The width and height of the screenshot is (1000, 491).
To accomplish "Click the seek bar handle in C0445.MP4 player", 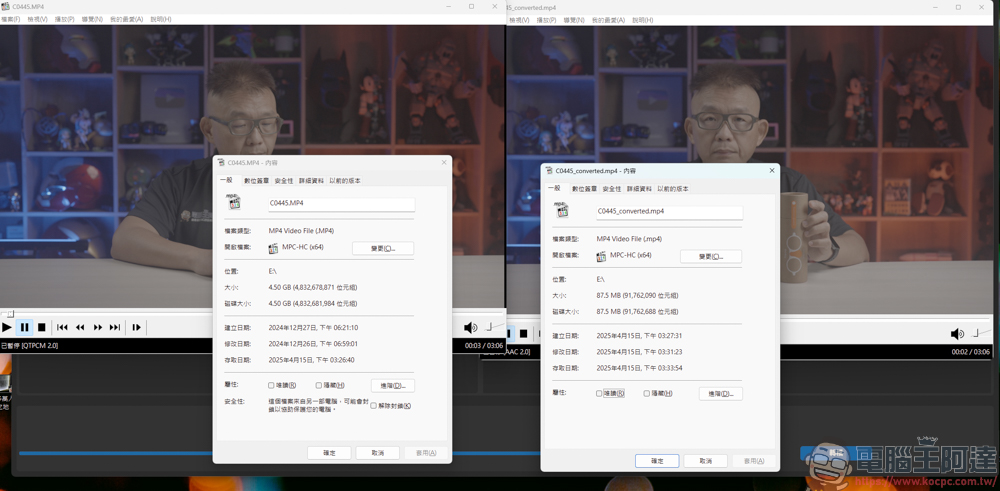I will pos(10,314).
